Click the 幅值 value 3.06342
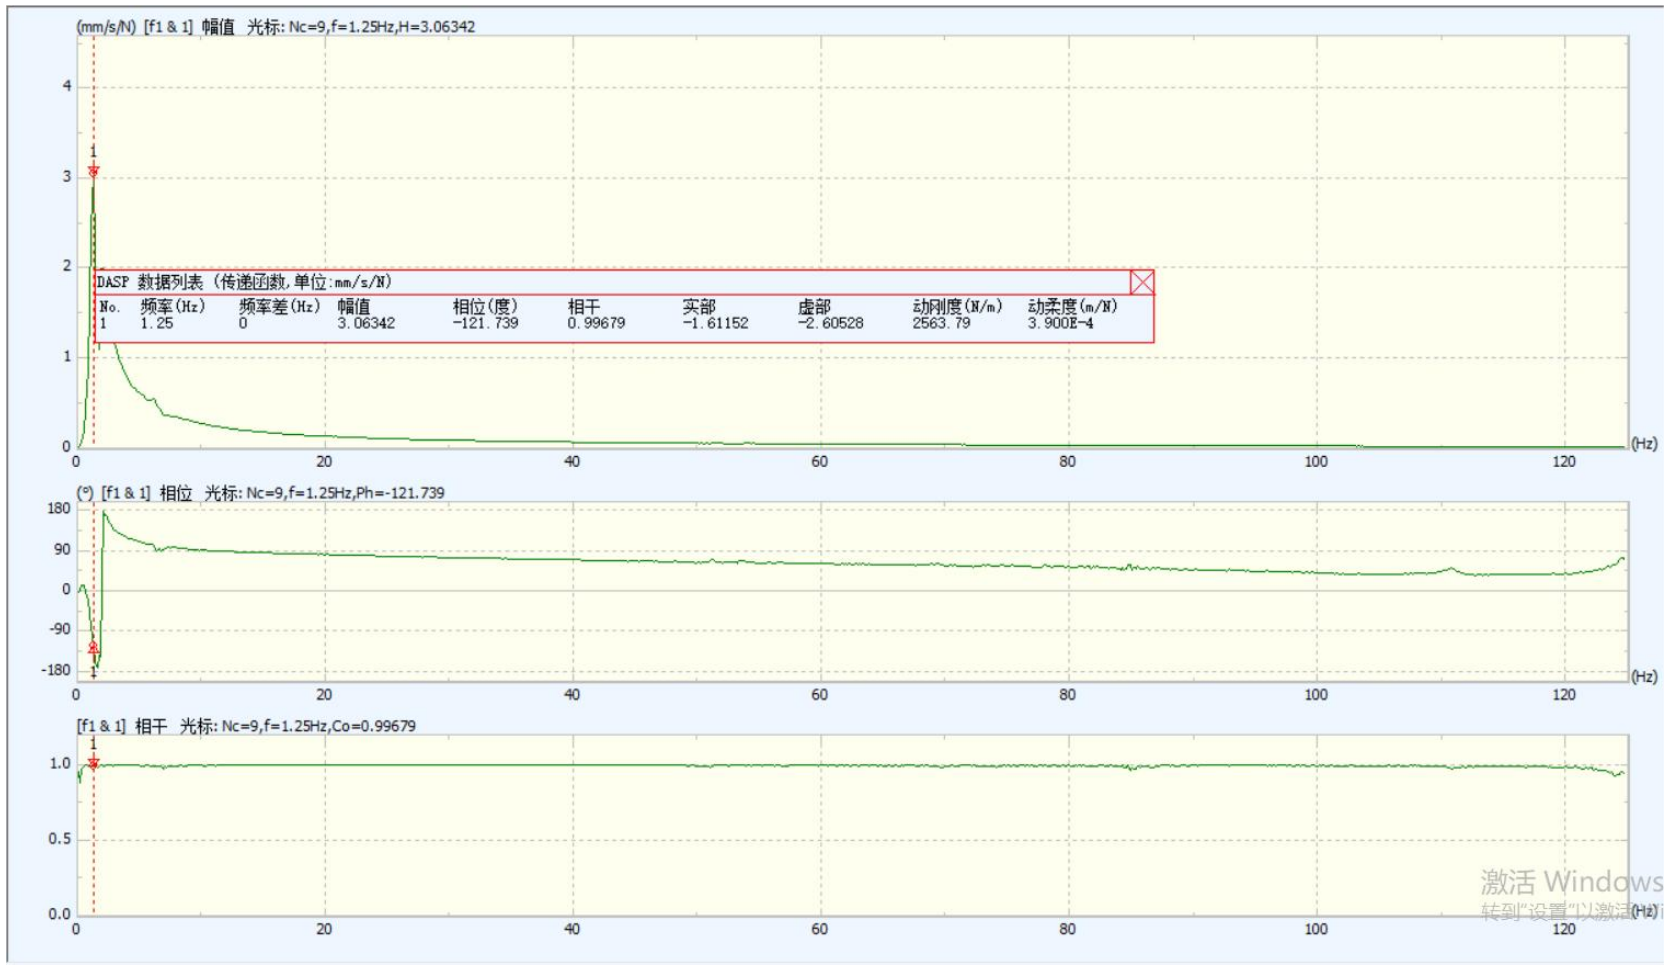This screenshot has height=972, width=1676. coord(366,323)
